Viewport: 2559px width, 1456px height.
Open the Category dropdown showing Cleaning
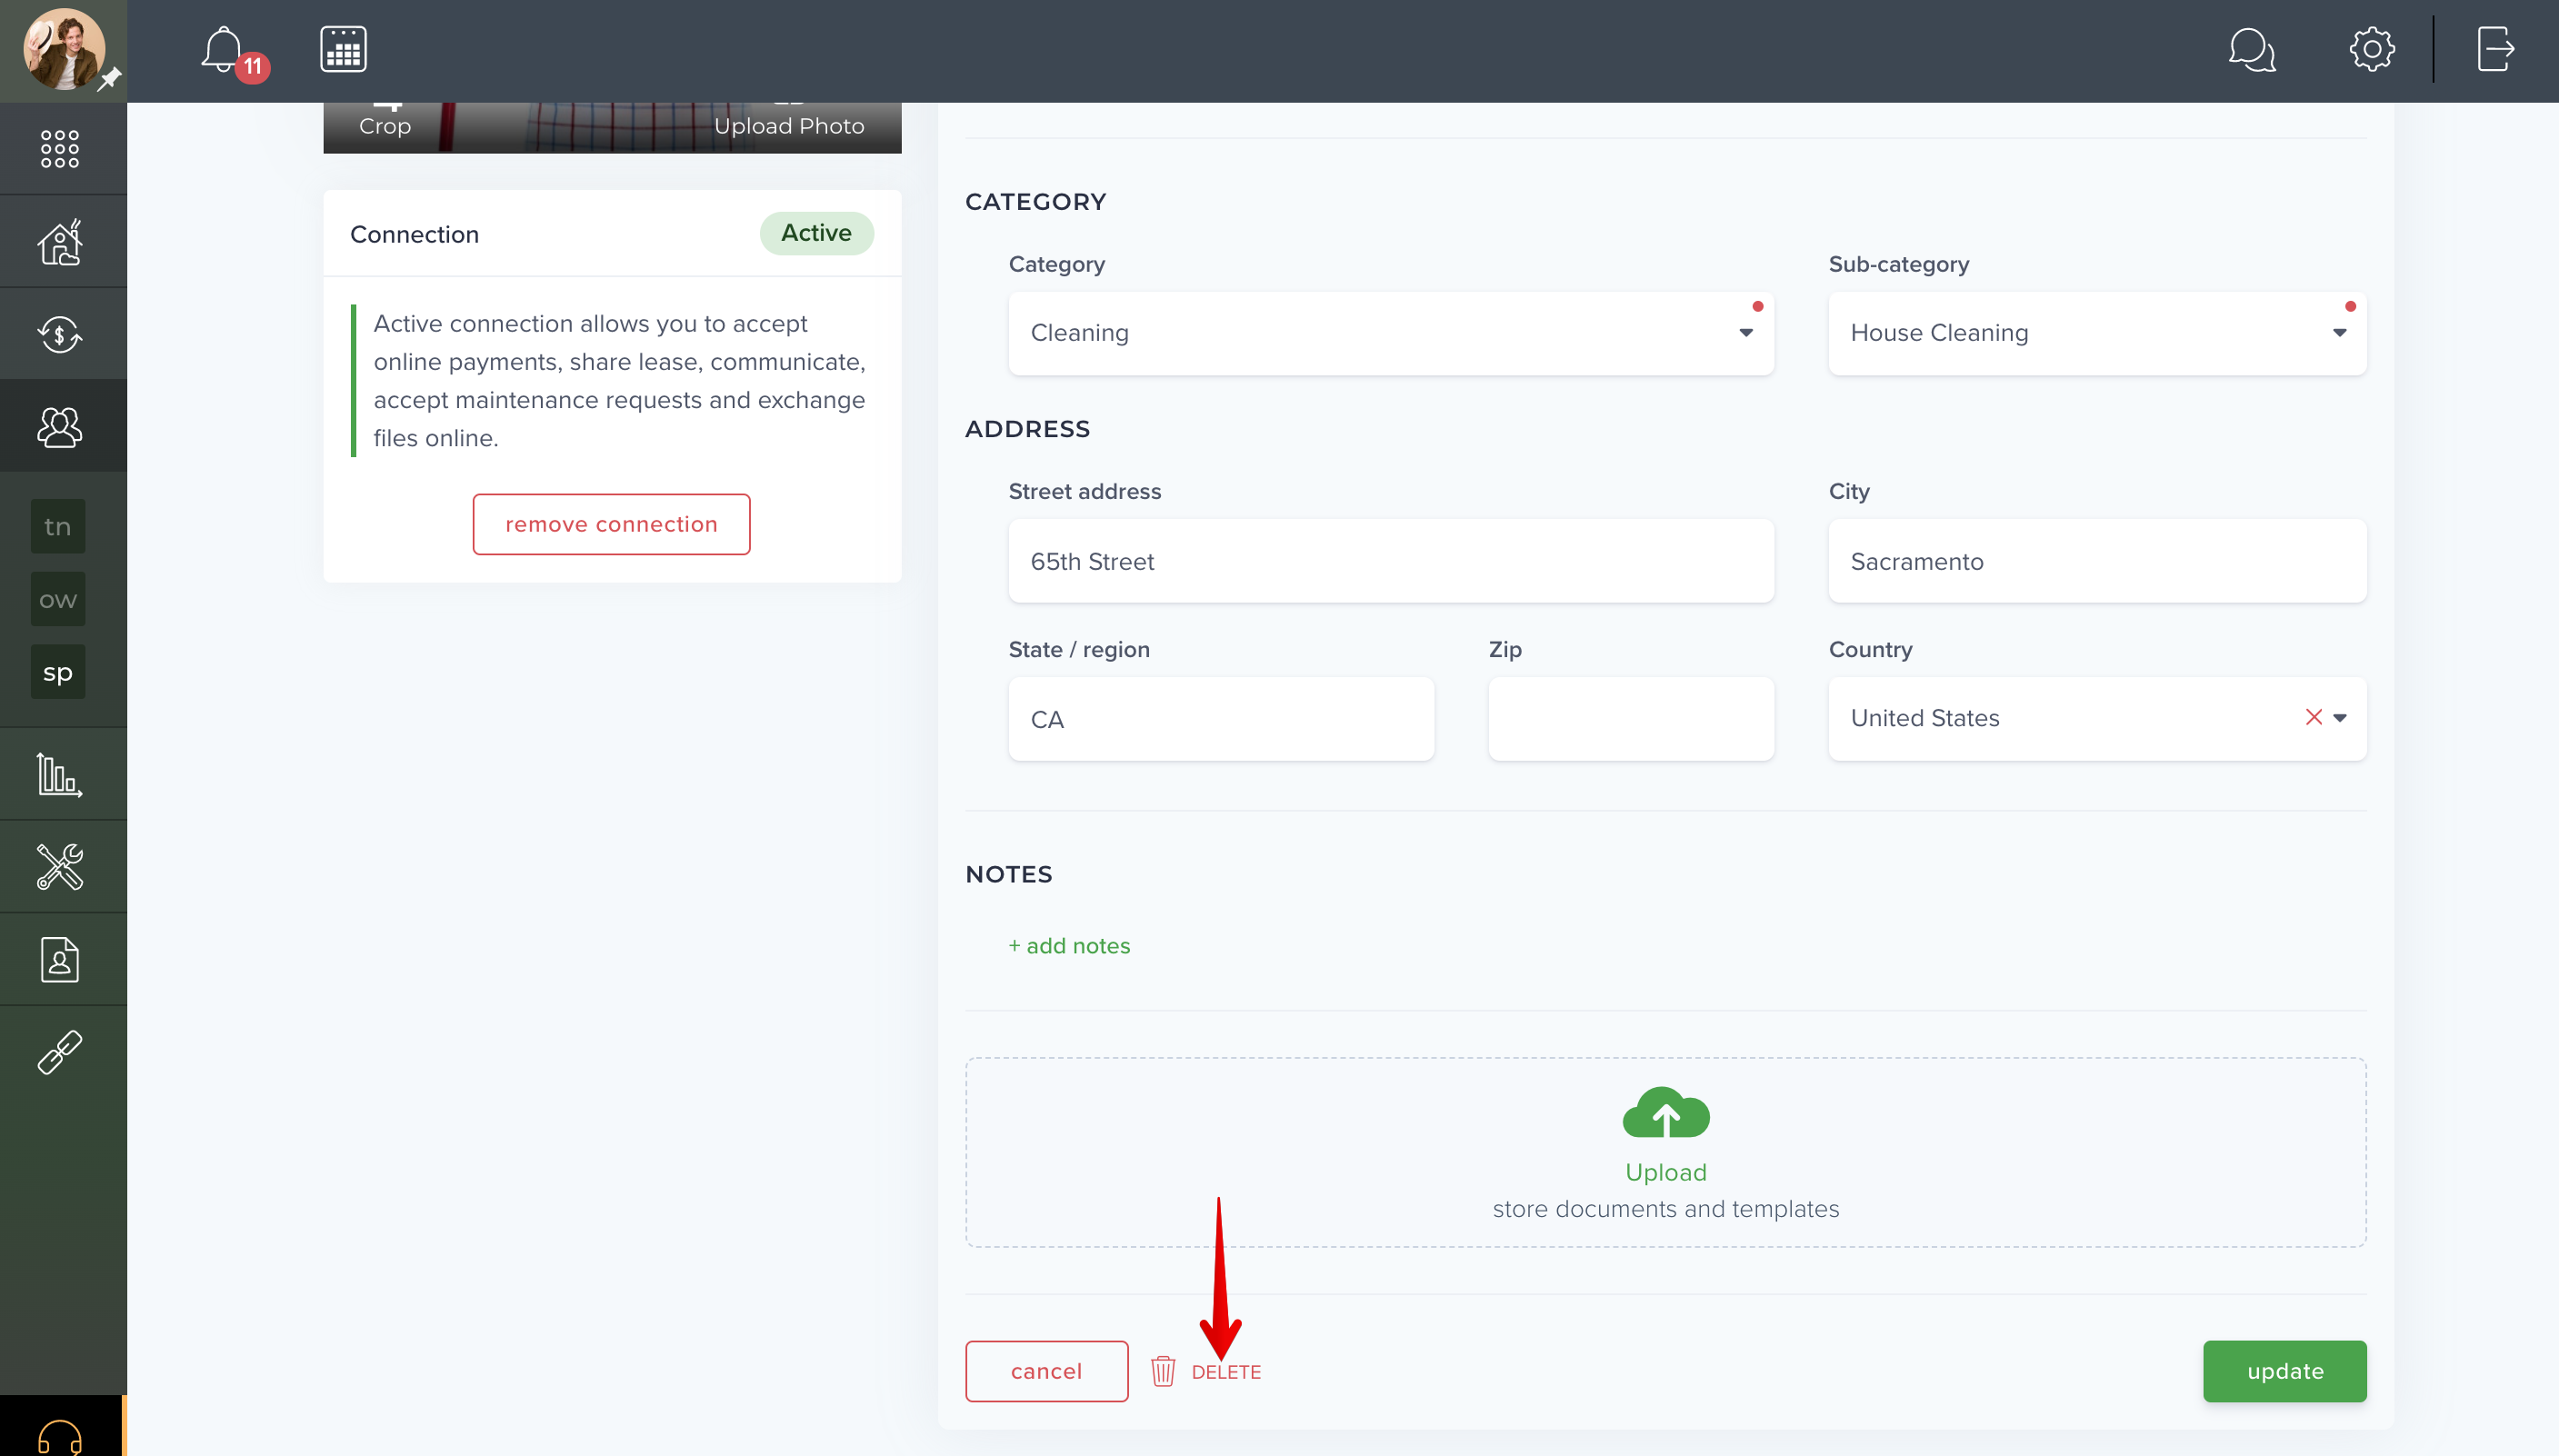[1391, 333]
